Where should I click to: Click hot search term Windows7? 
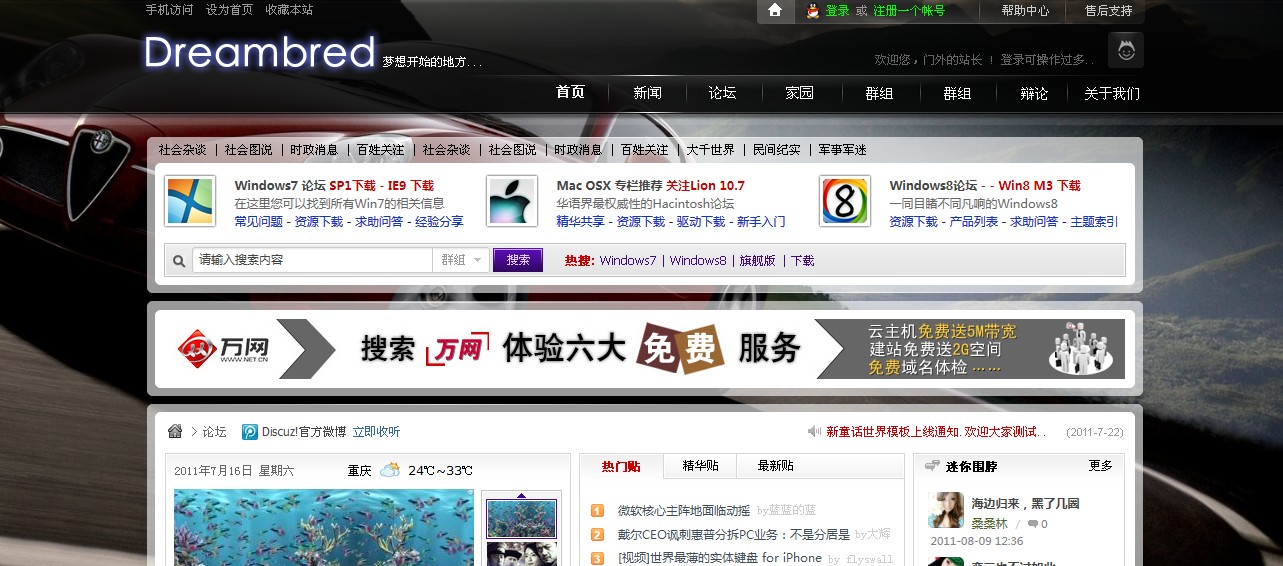[628, 261]
